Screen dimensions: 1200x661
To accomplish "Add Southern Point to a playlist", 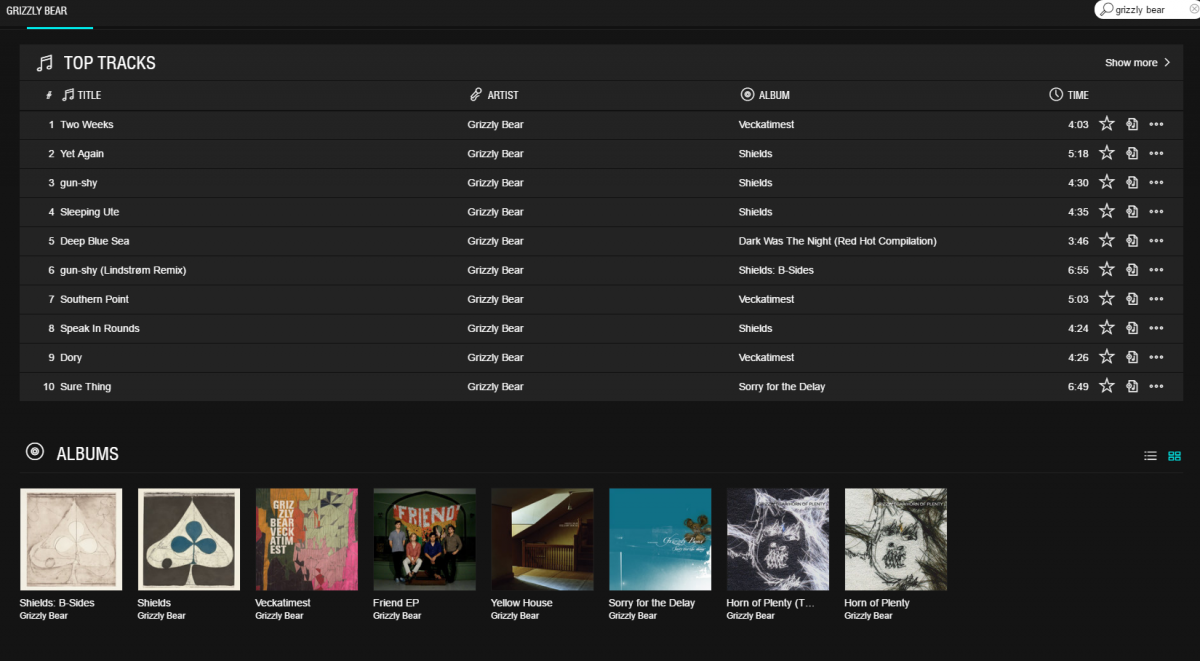I will pyautogui.click(x=1132, y=298).
